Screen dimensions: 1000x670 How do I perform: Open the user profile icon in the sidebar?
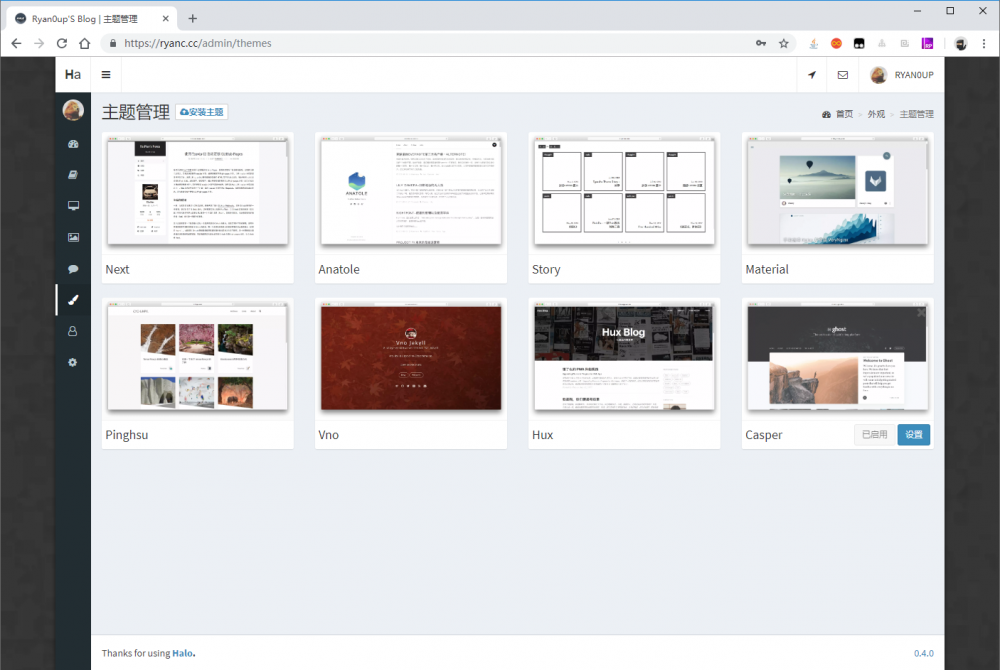pos(73,331)
